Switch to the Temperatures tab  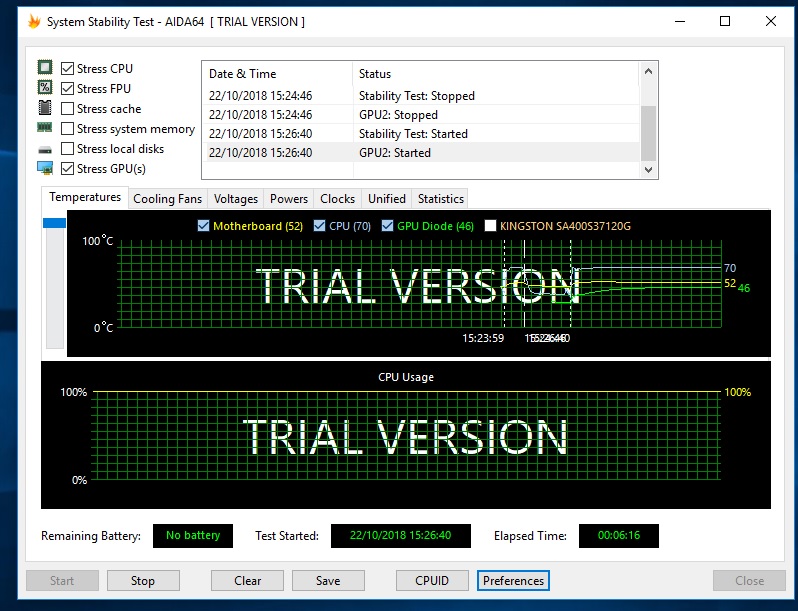(x=85, y=197)
